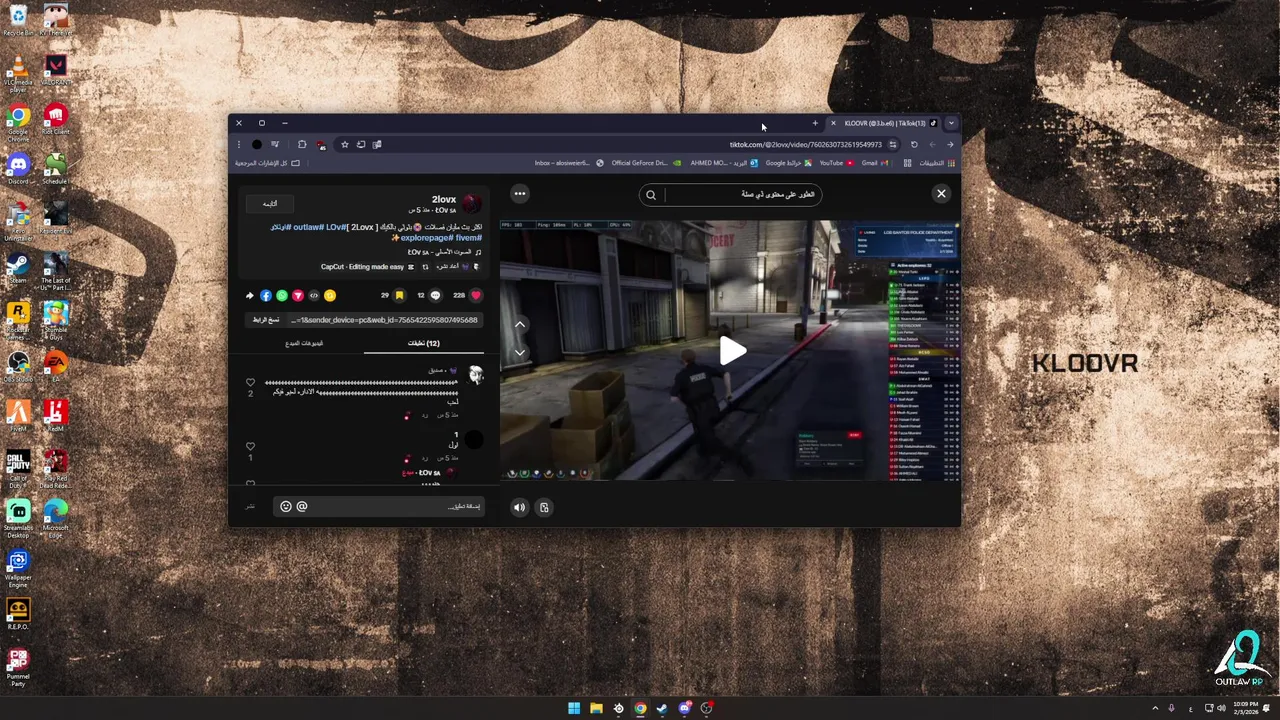Open a new browser tab with plus
Image resolution: width=1280 pixels, height=720 pixels.
click(x=815, y=123)
